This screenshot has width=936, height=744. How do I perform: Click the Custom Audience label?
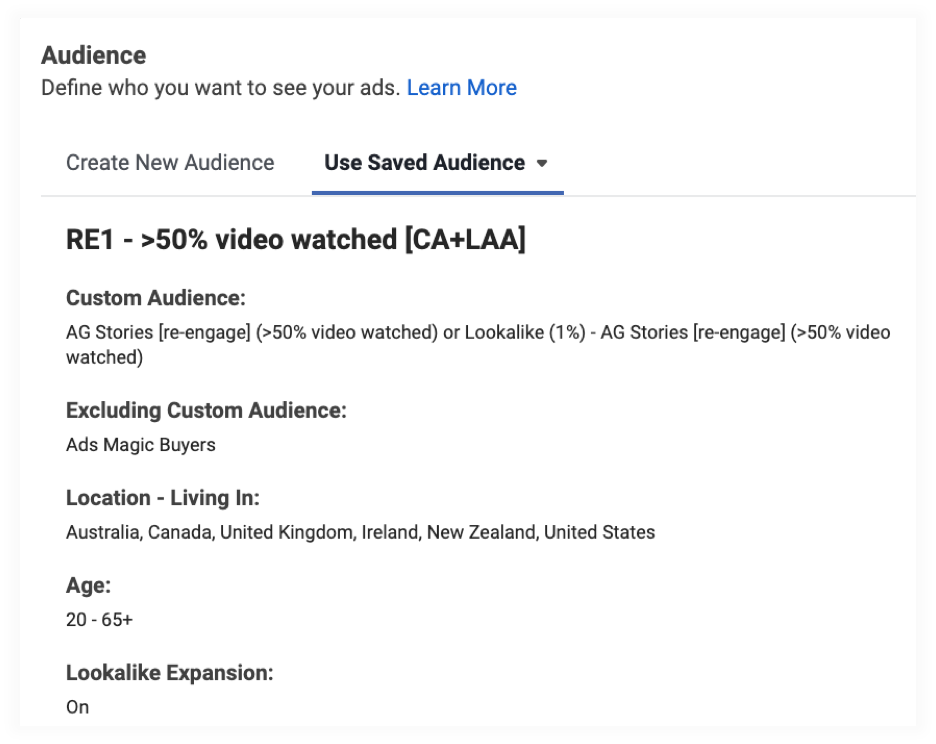pos(155,298)
